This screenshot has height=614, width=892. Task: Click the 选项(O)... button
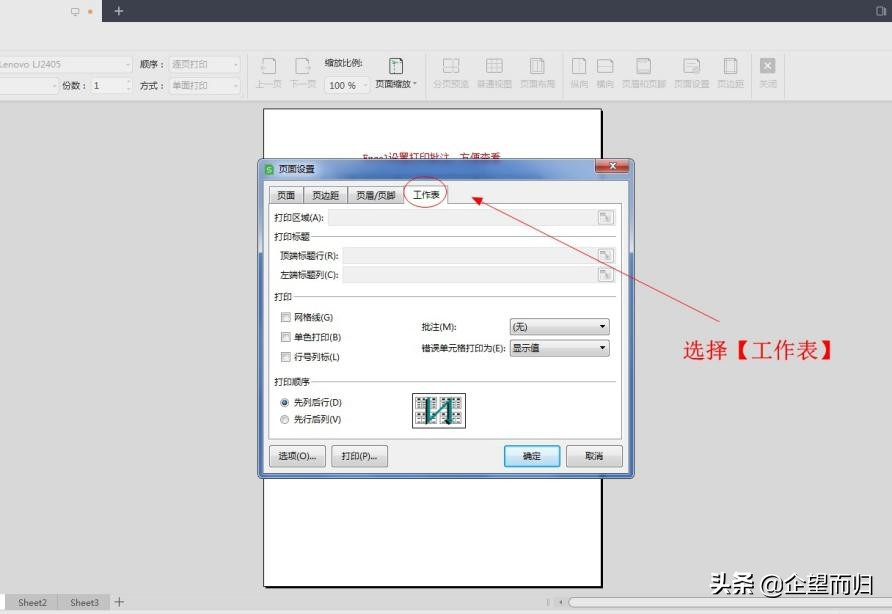click(x=296, y=456)
